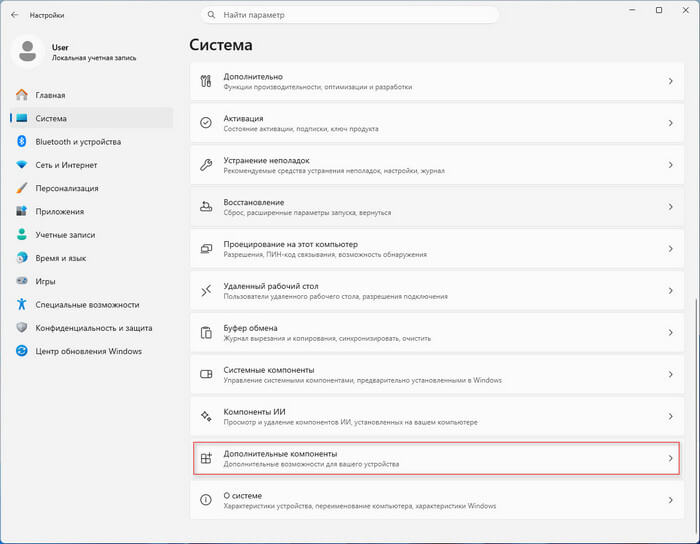Click the Система monitor icon
The image size is (700, 544).
(21, 118)
